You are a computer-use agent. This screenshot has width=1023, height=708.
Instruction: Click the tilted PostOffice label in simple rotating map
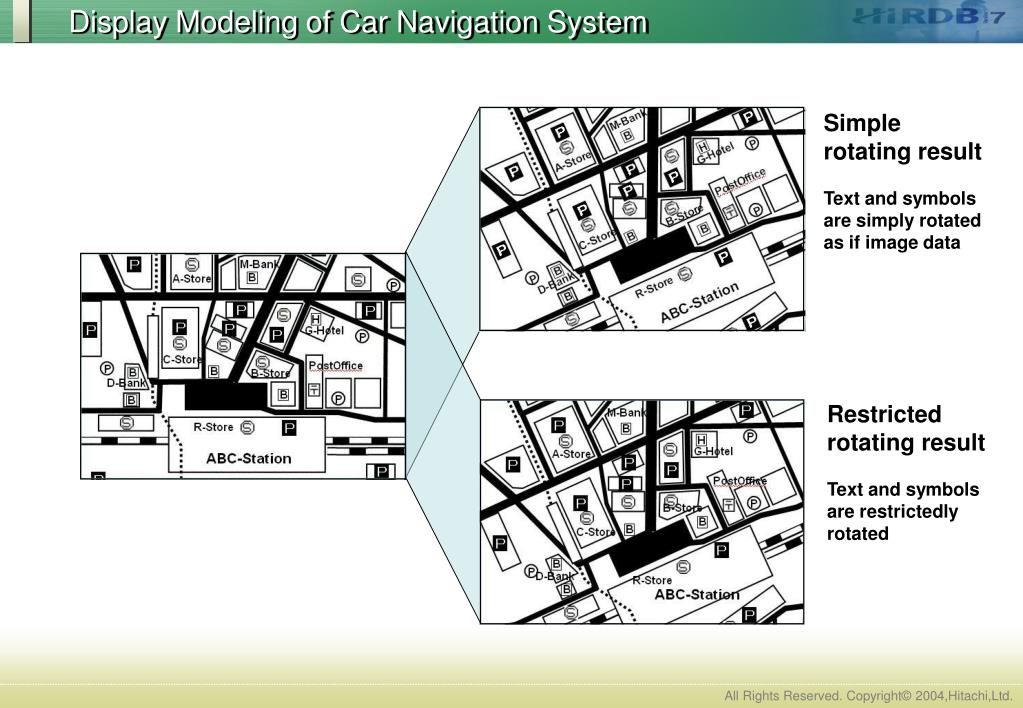coord(741,181)
